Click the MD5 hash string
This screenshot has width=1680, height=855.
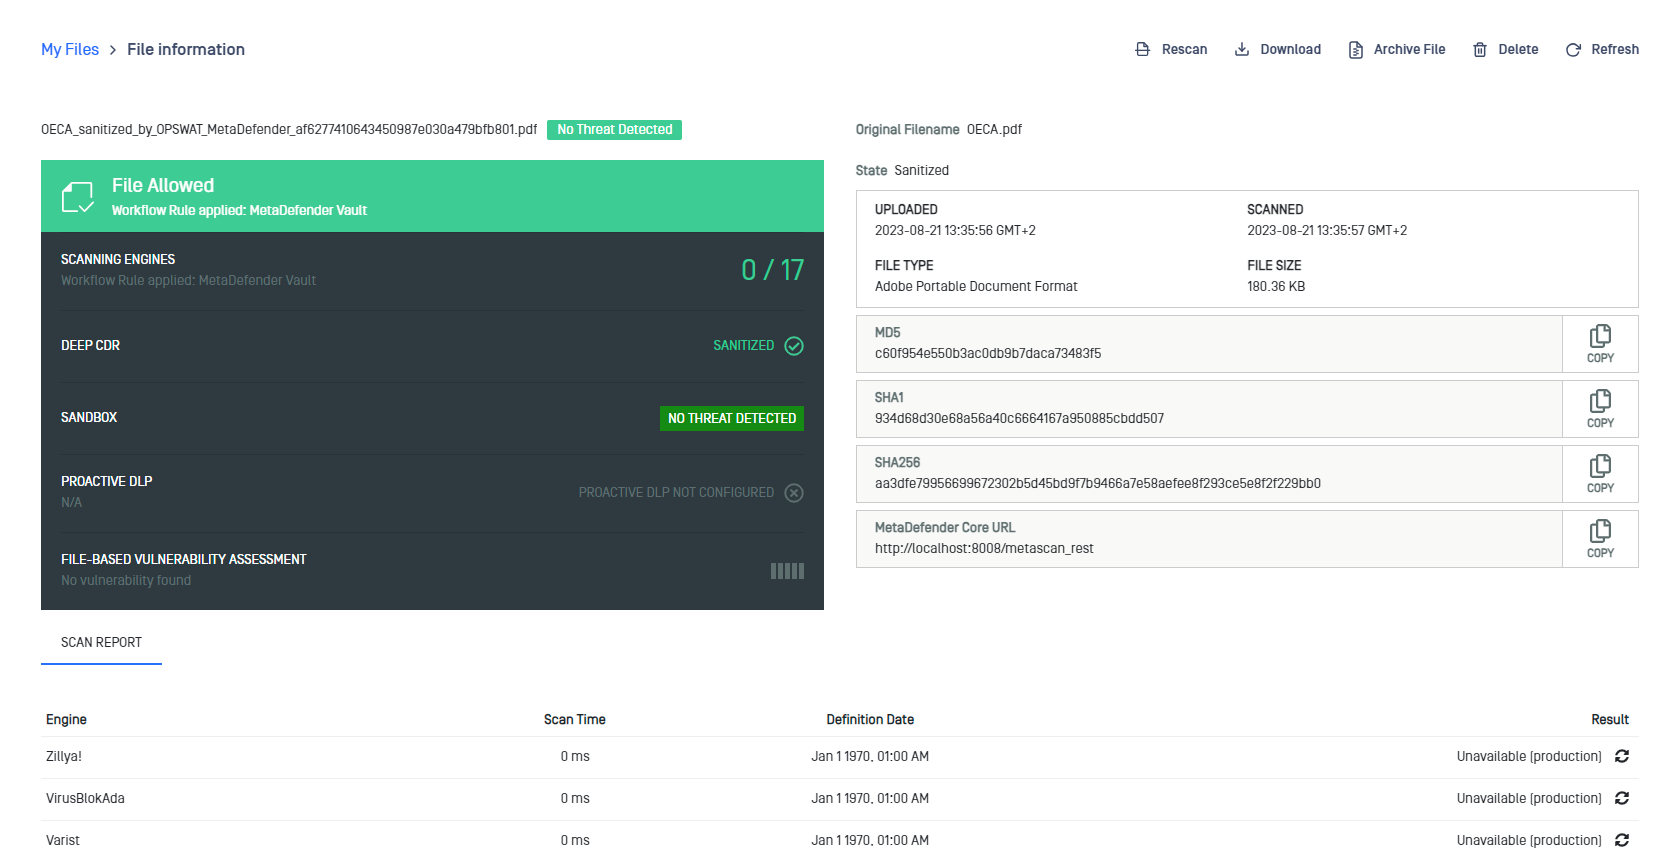click(988, 354)
